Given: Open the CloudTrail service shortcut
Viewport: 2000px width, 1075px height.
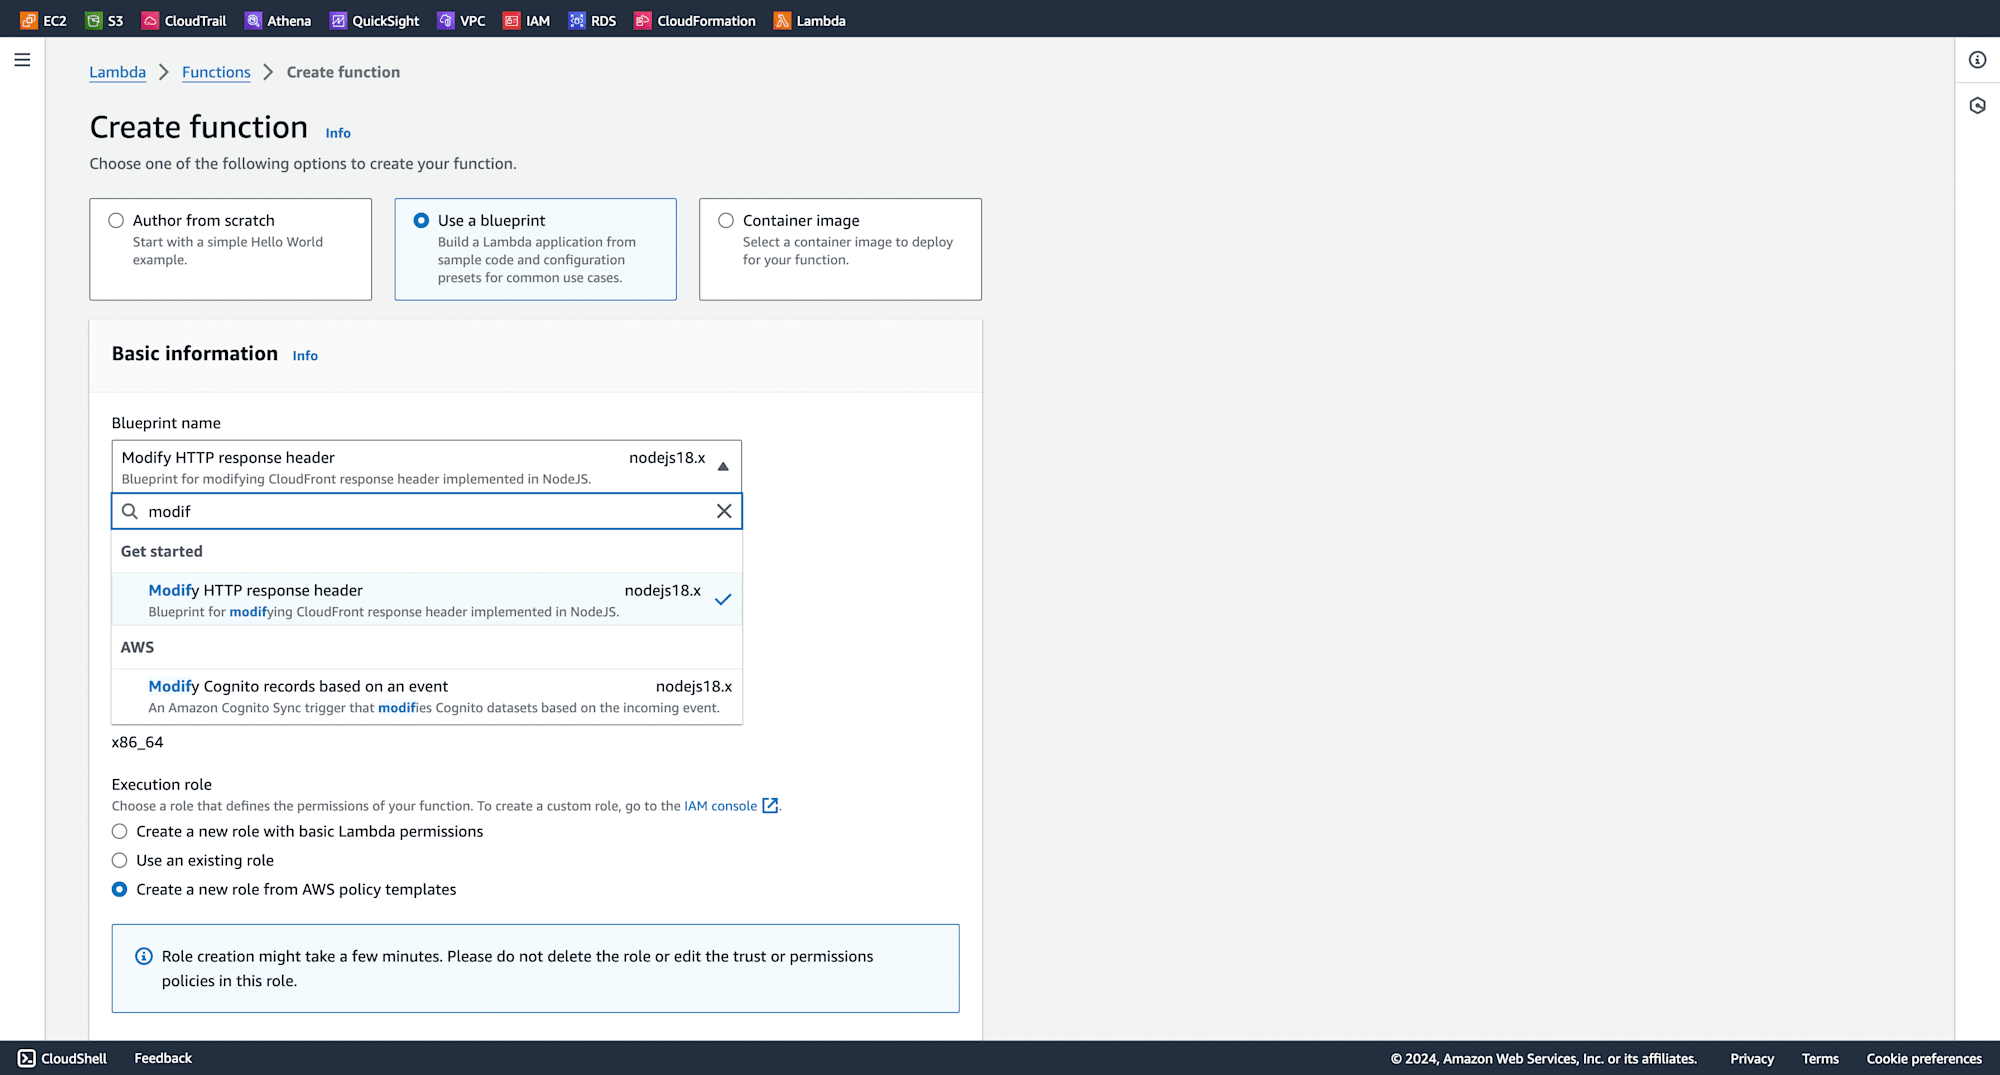Looking at the screenshot, I should point(185,20).
